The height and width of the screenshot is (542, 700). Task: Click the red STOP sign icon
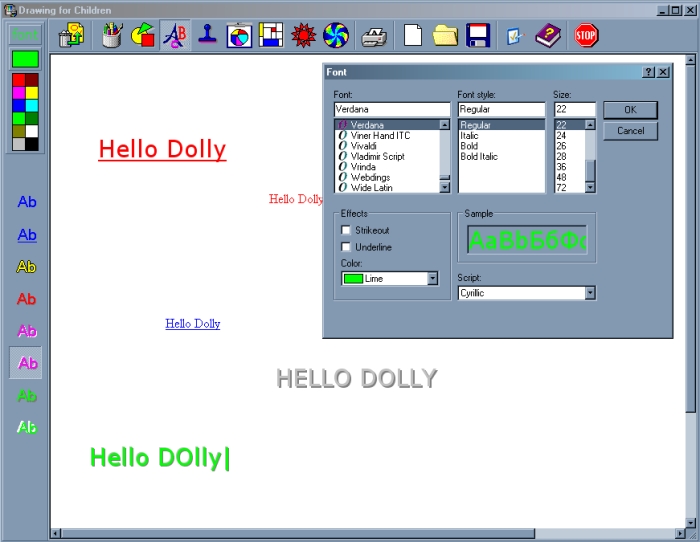[587, 37]
